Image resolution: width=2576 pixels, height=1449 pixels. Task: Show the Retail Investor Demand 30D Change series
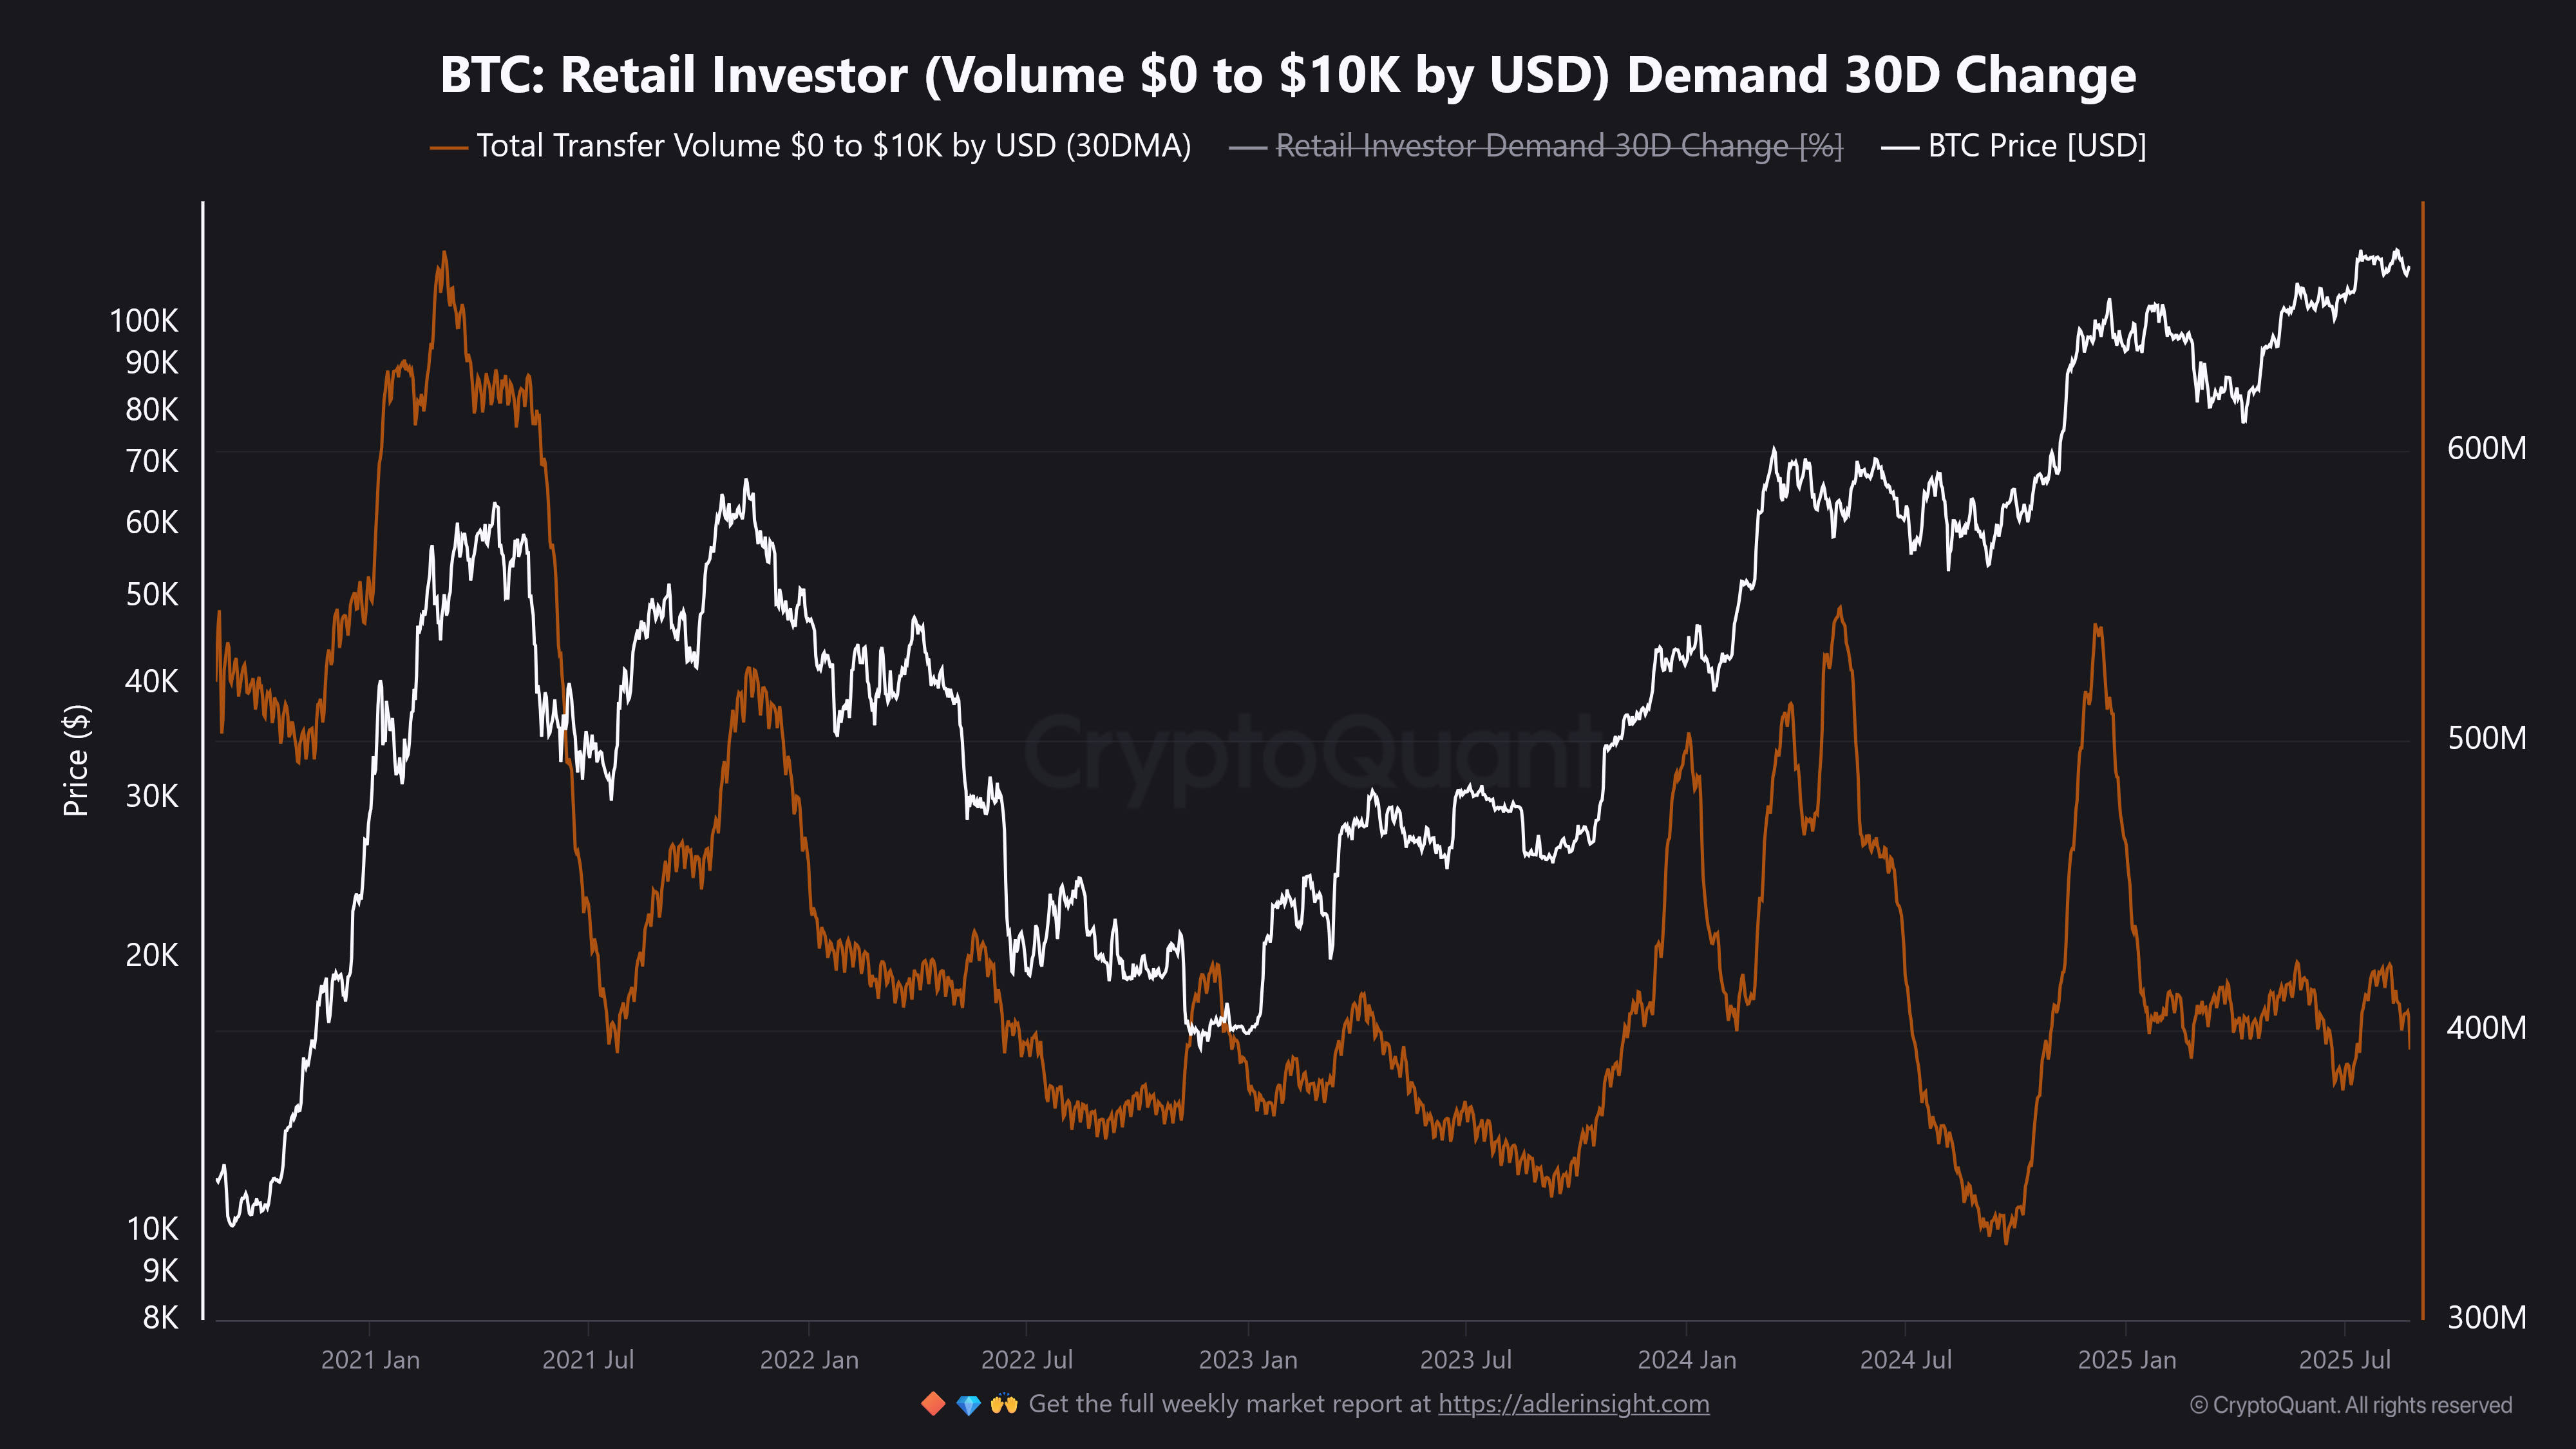(x=1559, y=146)
